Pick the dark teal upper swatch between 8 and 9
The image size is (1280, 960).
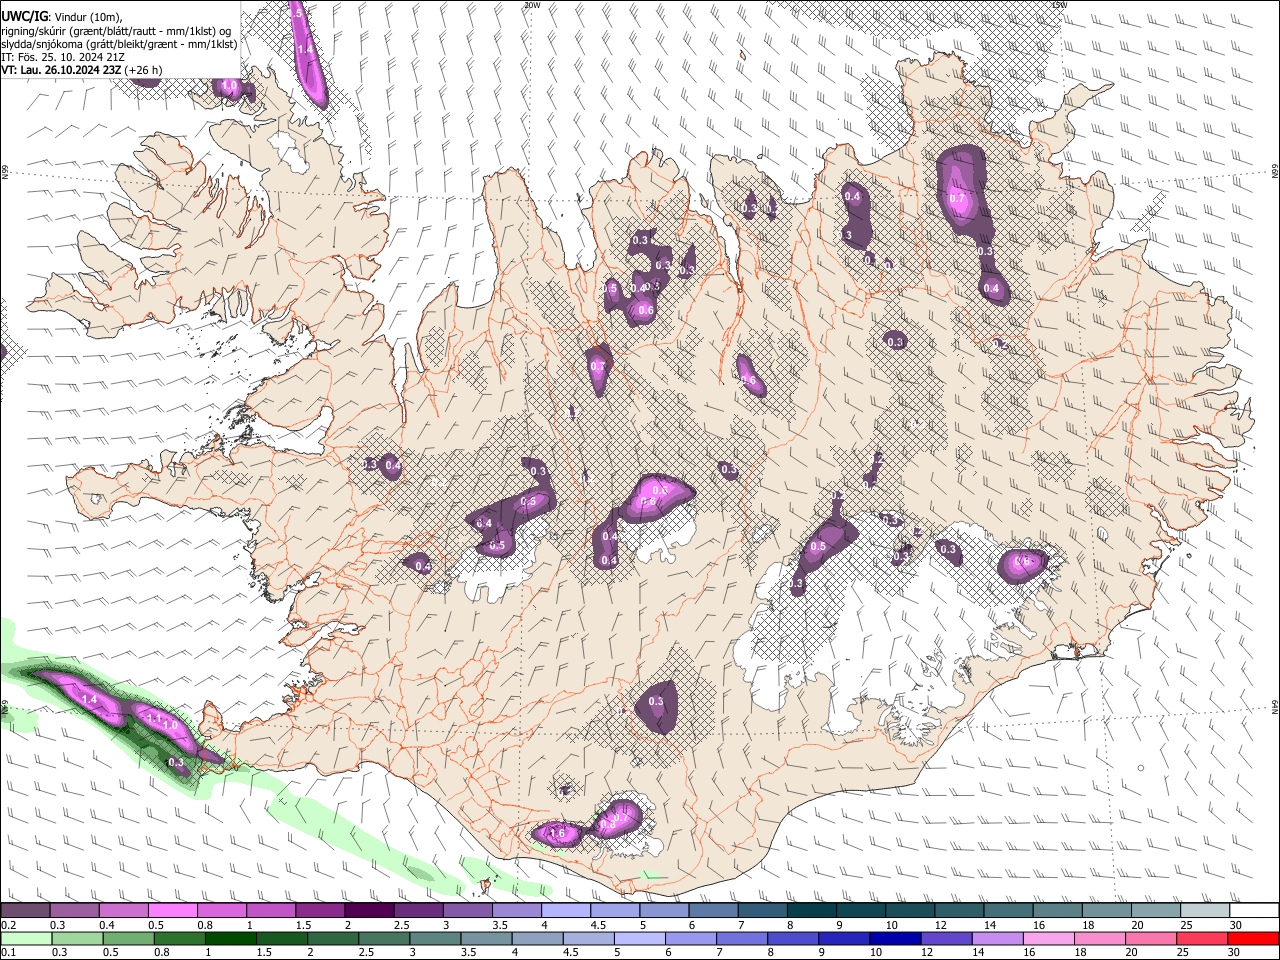pyautogui.click(x=812, y=911)
